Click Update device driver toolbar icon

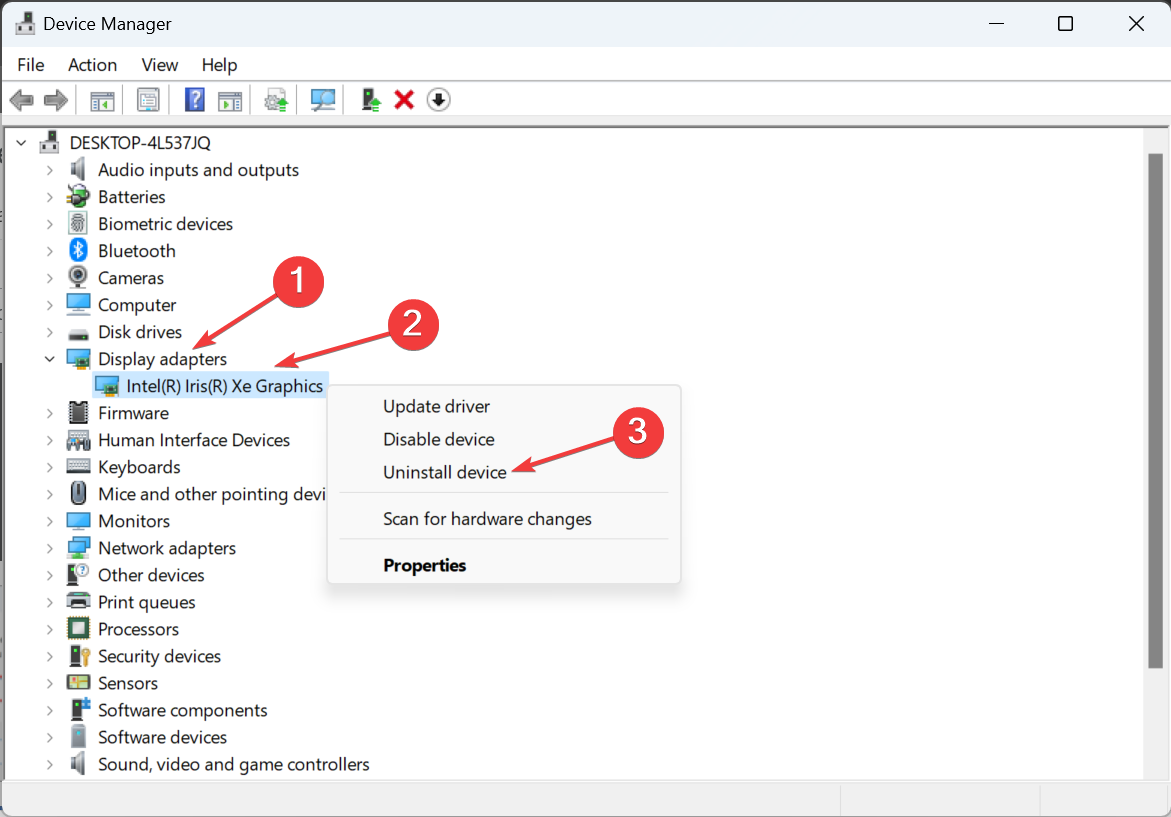pos(276,100)
